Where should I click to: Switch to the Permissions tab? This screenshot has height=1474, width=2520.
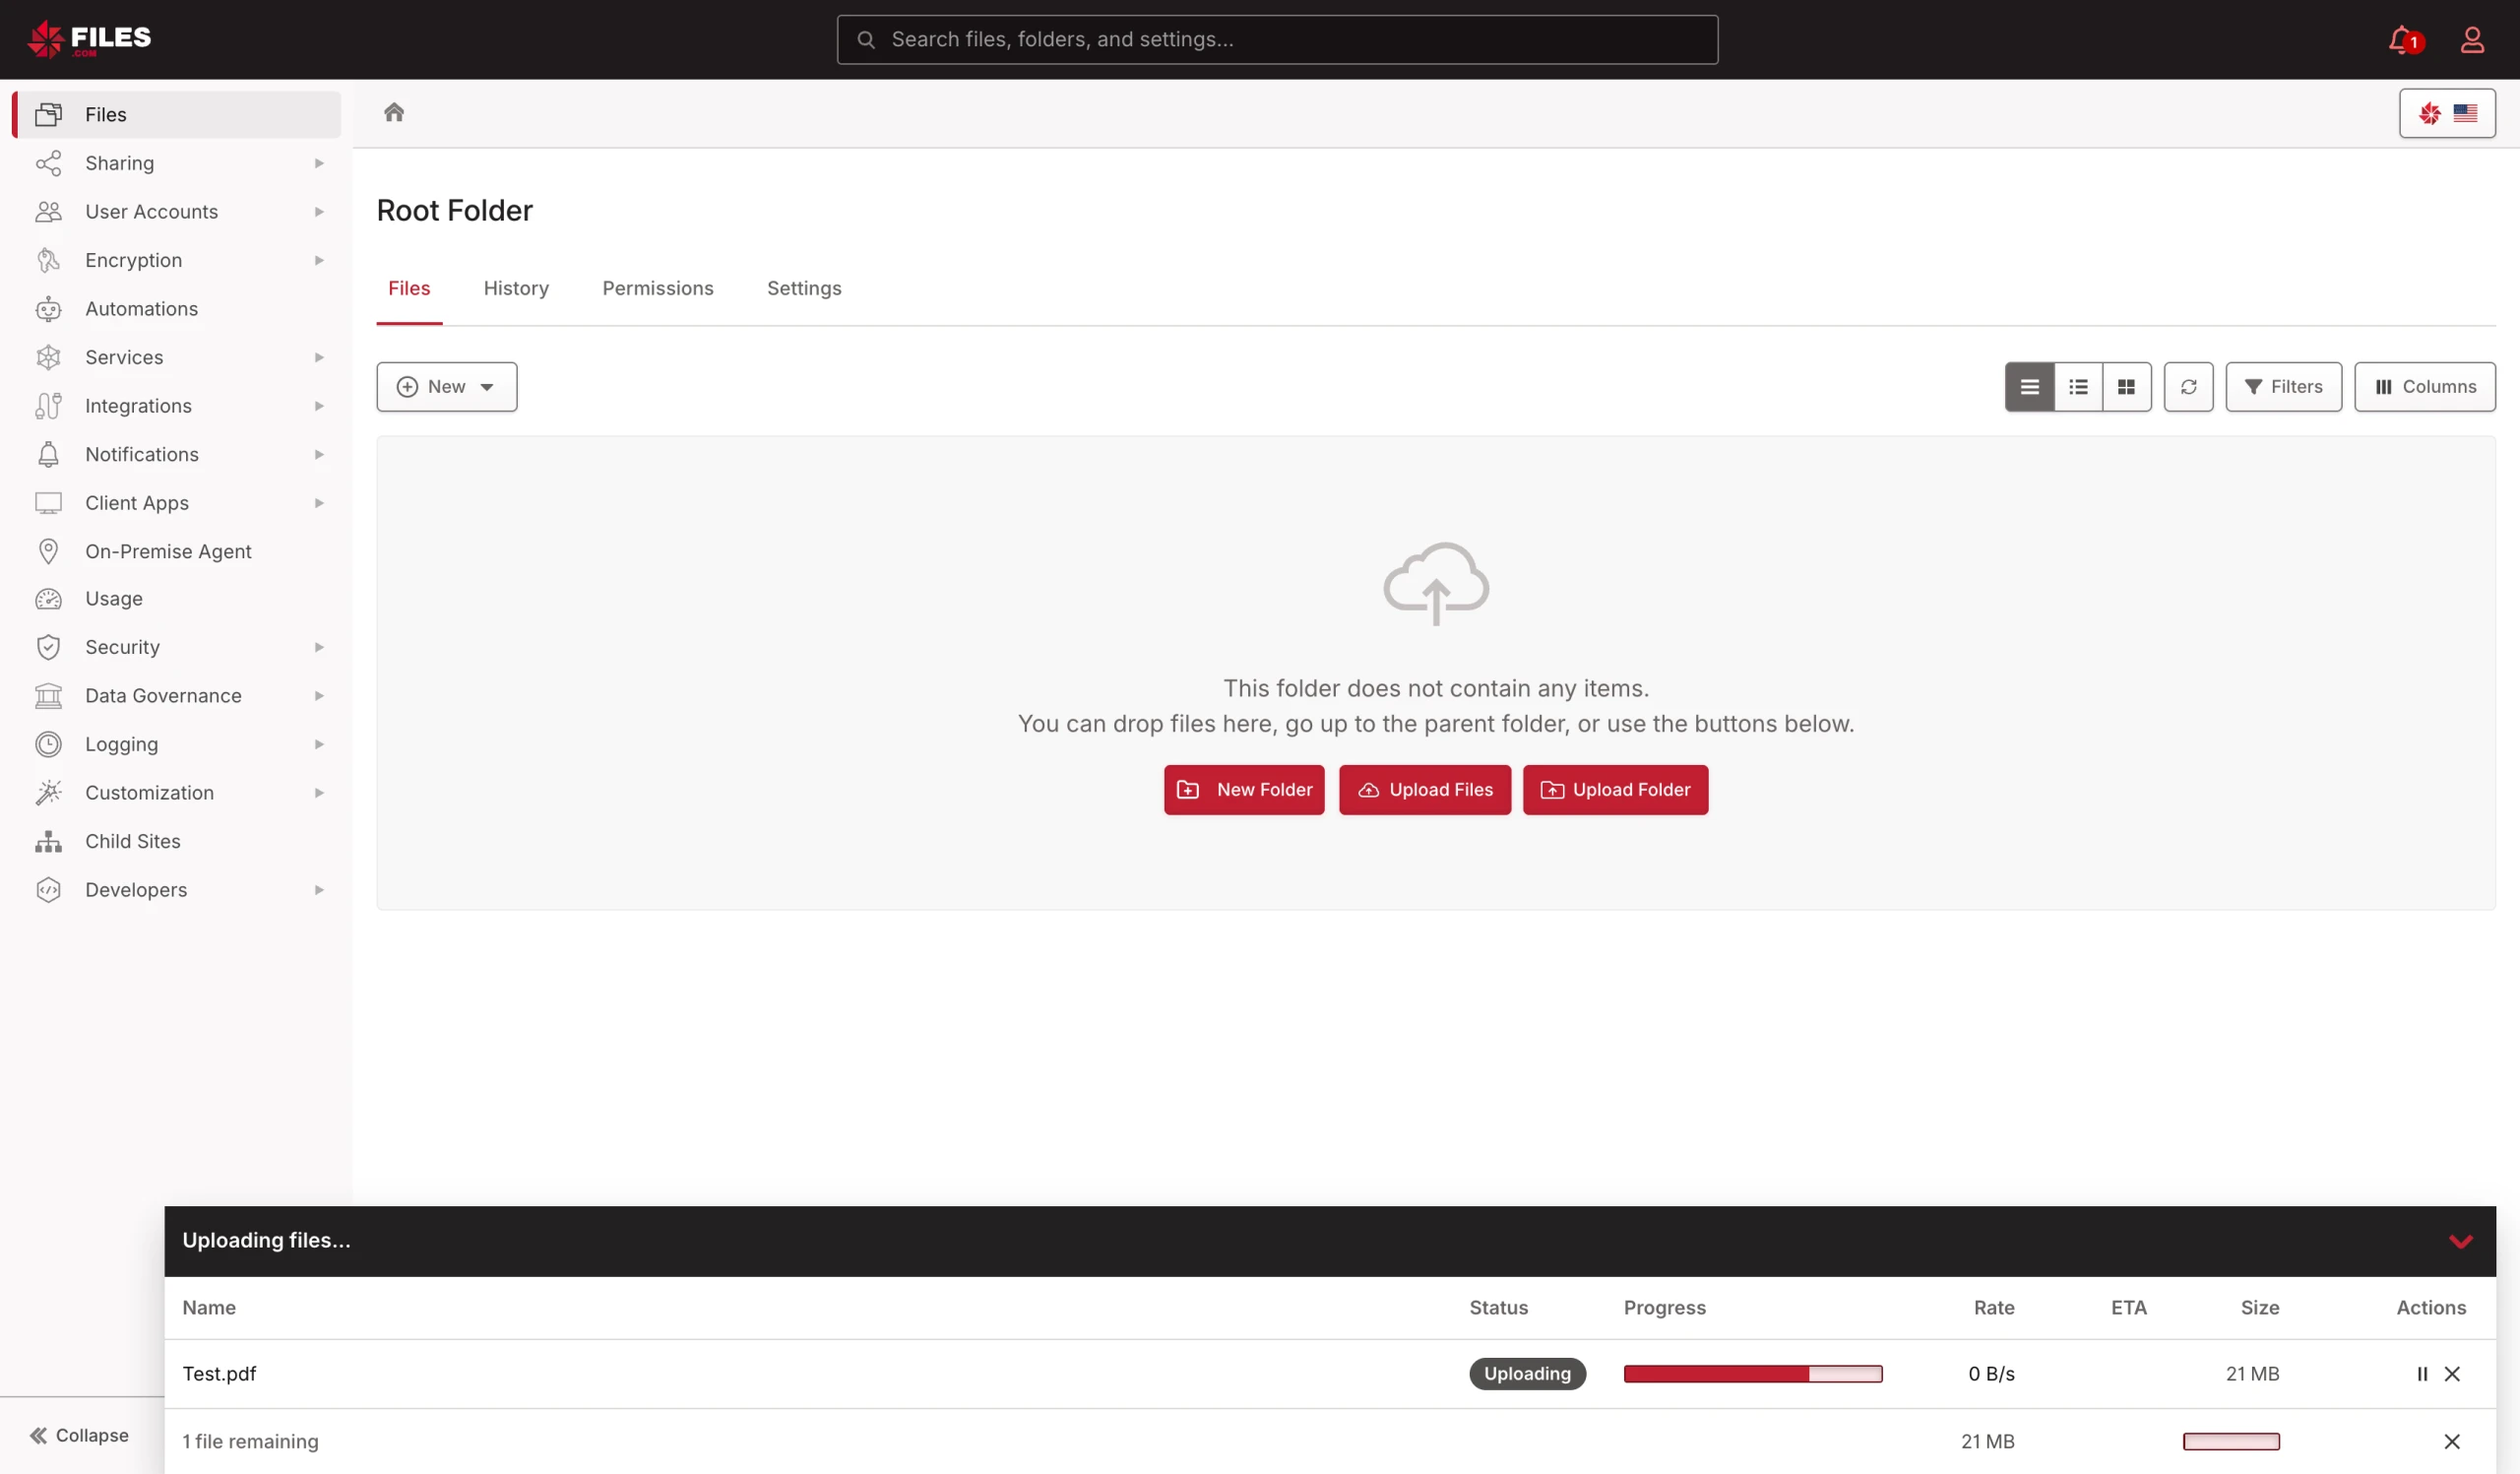point(657,288)
